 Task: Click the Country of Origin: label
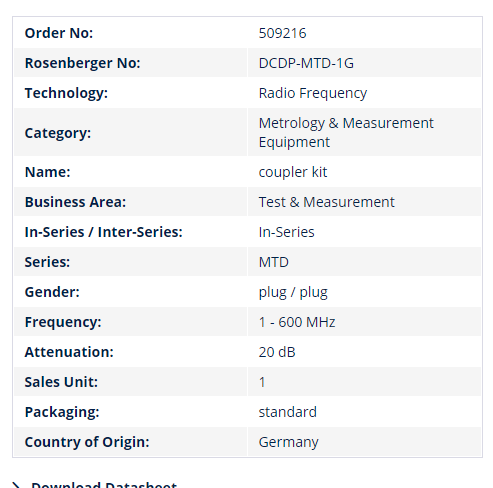tap(87, 442)
